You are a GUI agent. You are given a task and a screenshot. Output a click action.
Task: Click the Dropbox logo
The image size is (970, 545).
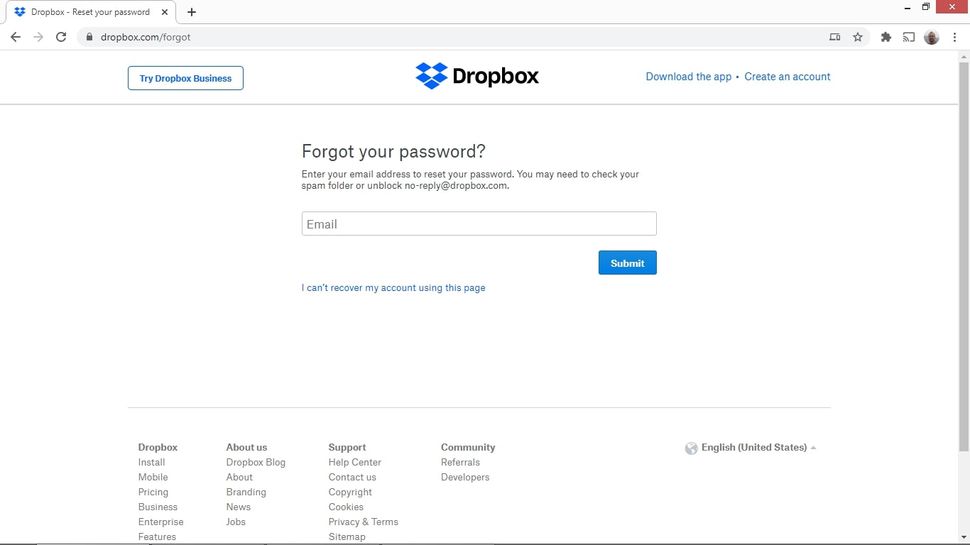tap(477, 76)
